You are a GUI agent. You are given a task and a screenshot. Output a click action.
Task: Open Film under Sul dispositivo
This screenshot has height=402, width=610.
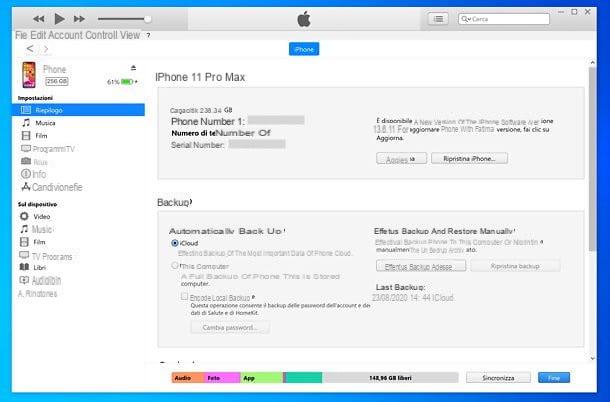39,242
